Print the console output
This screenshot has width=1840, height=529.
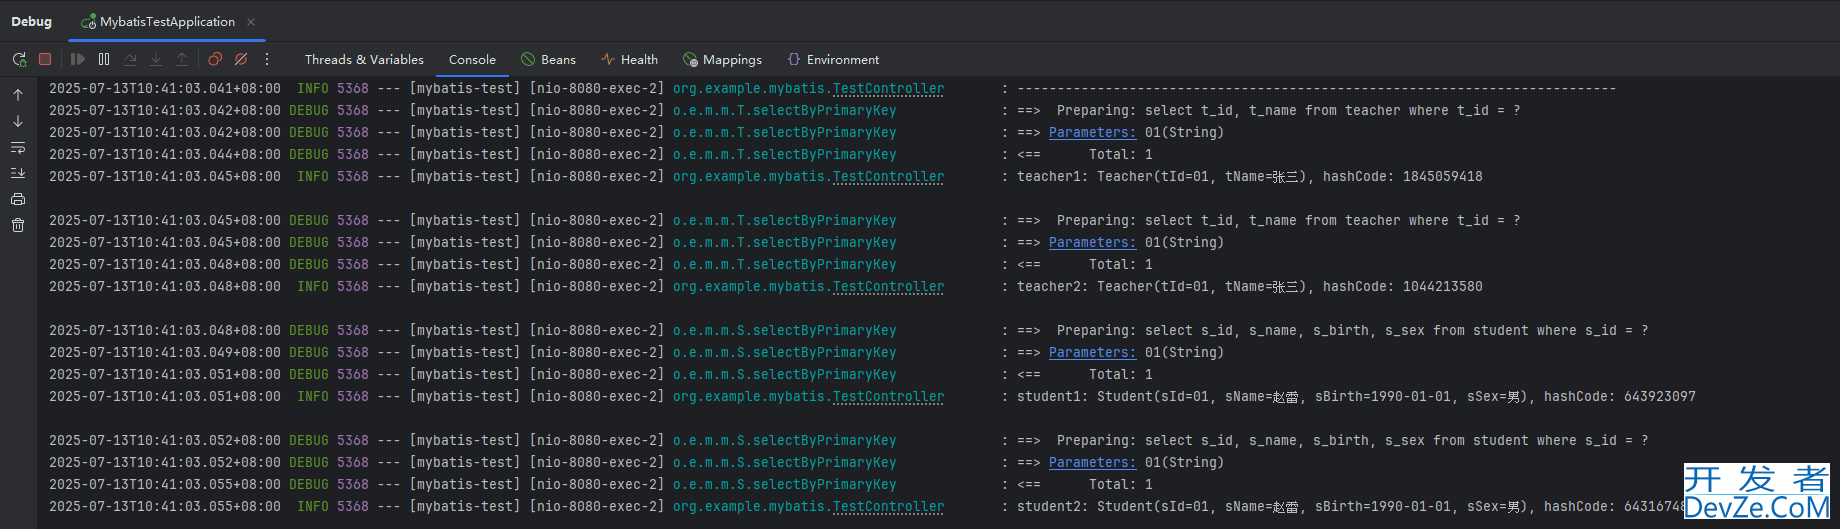[x=18, y=199]
